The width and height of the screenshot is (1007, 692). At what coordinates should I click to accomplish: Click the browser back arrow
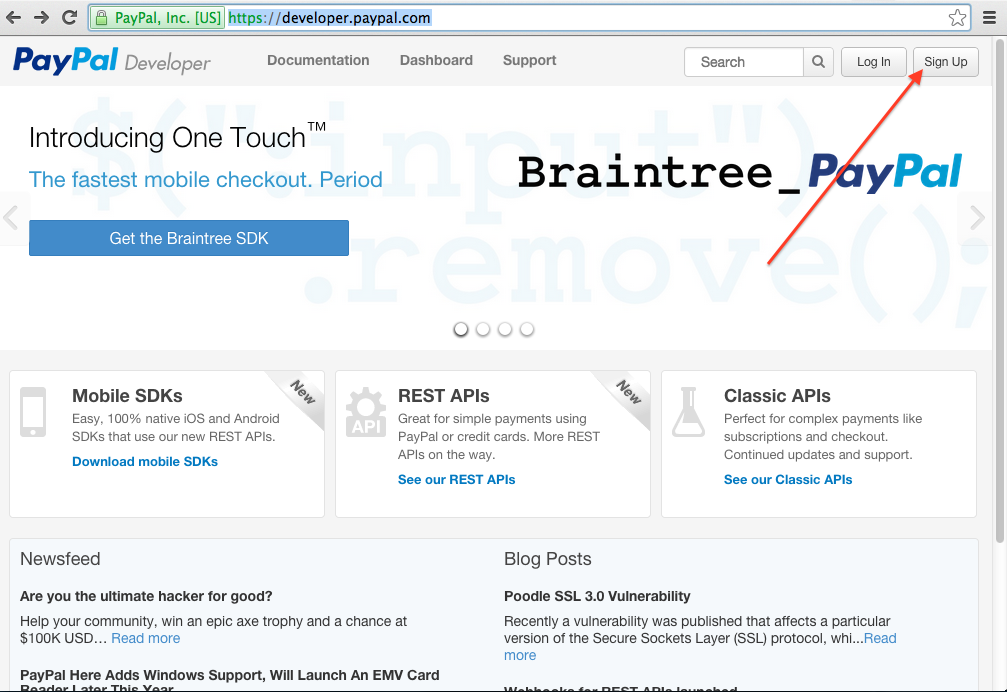[x=13, y=17]
